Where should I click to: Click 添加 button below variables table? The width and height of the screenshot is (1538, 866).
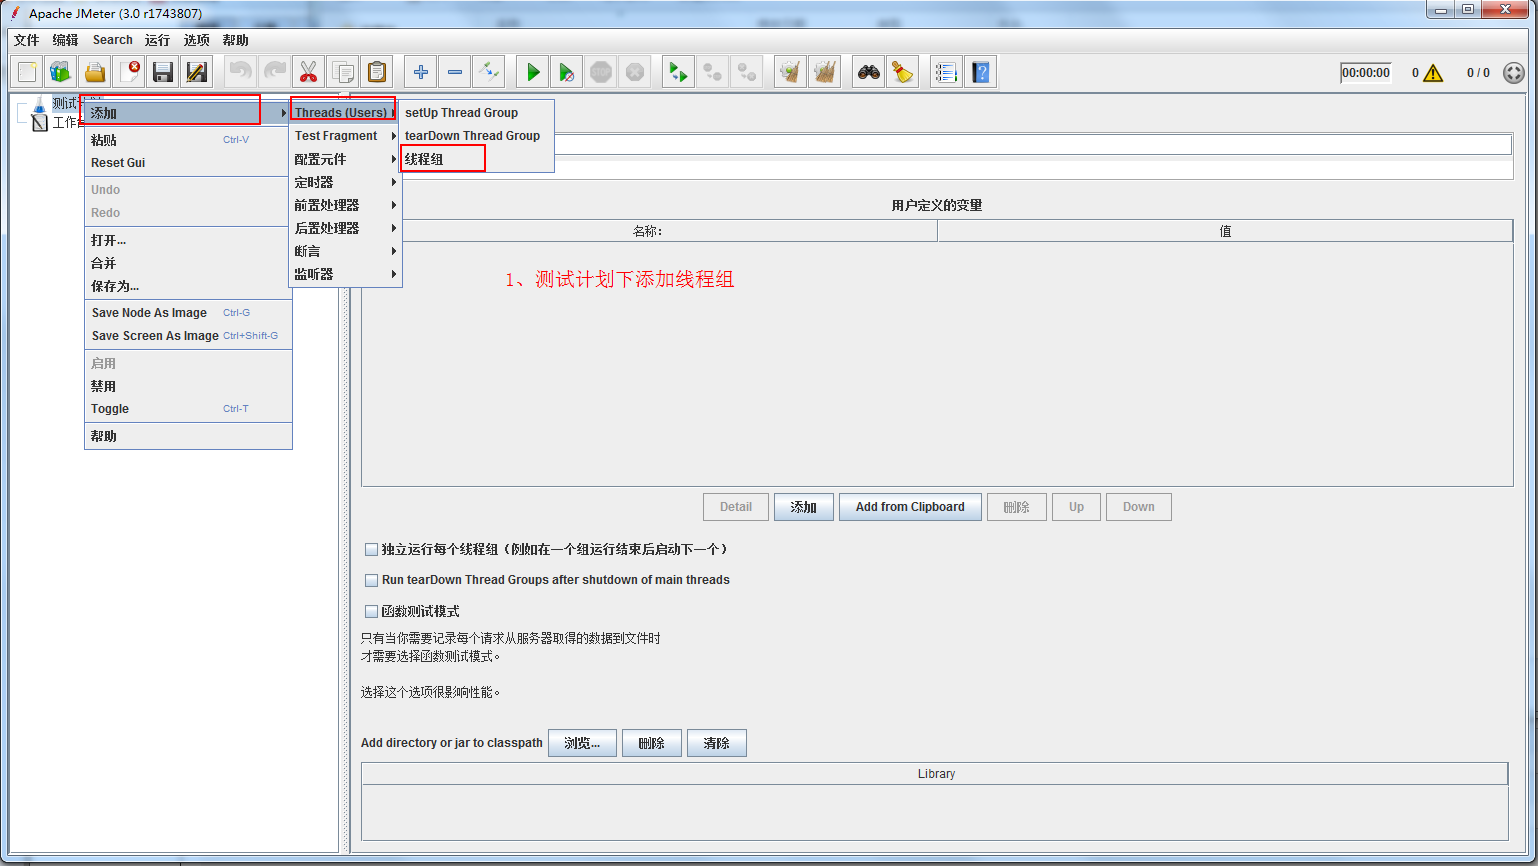pyautogui.click(x=804, y=507)
